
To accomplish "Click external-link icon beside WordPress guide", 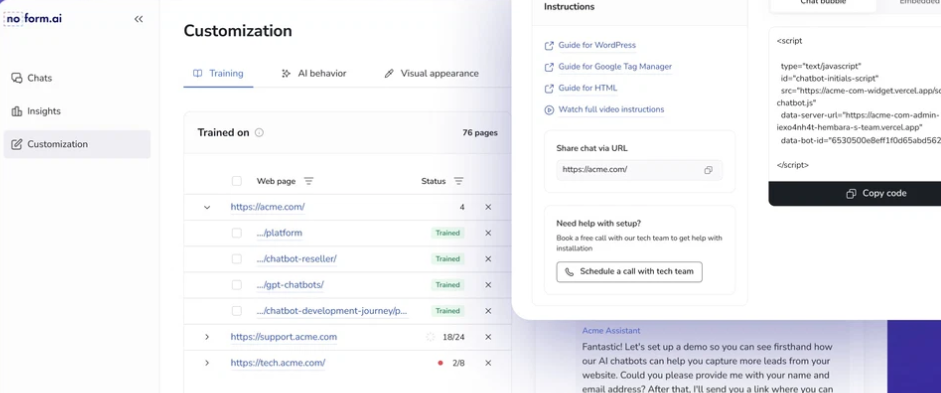I will coord(549,46).
